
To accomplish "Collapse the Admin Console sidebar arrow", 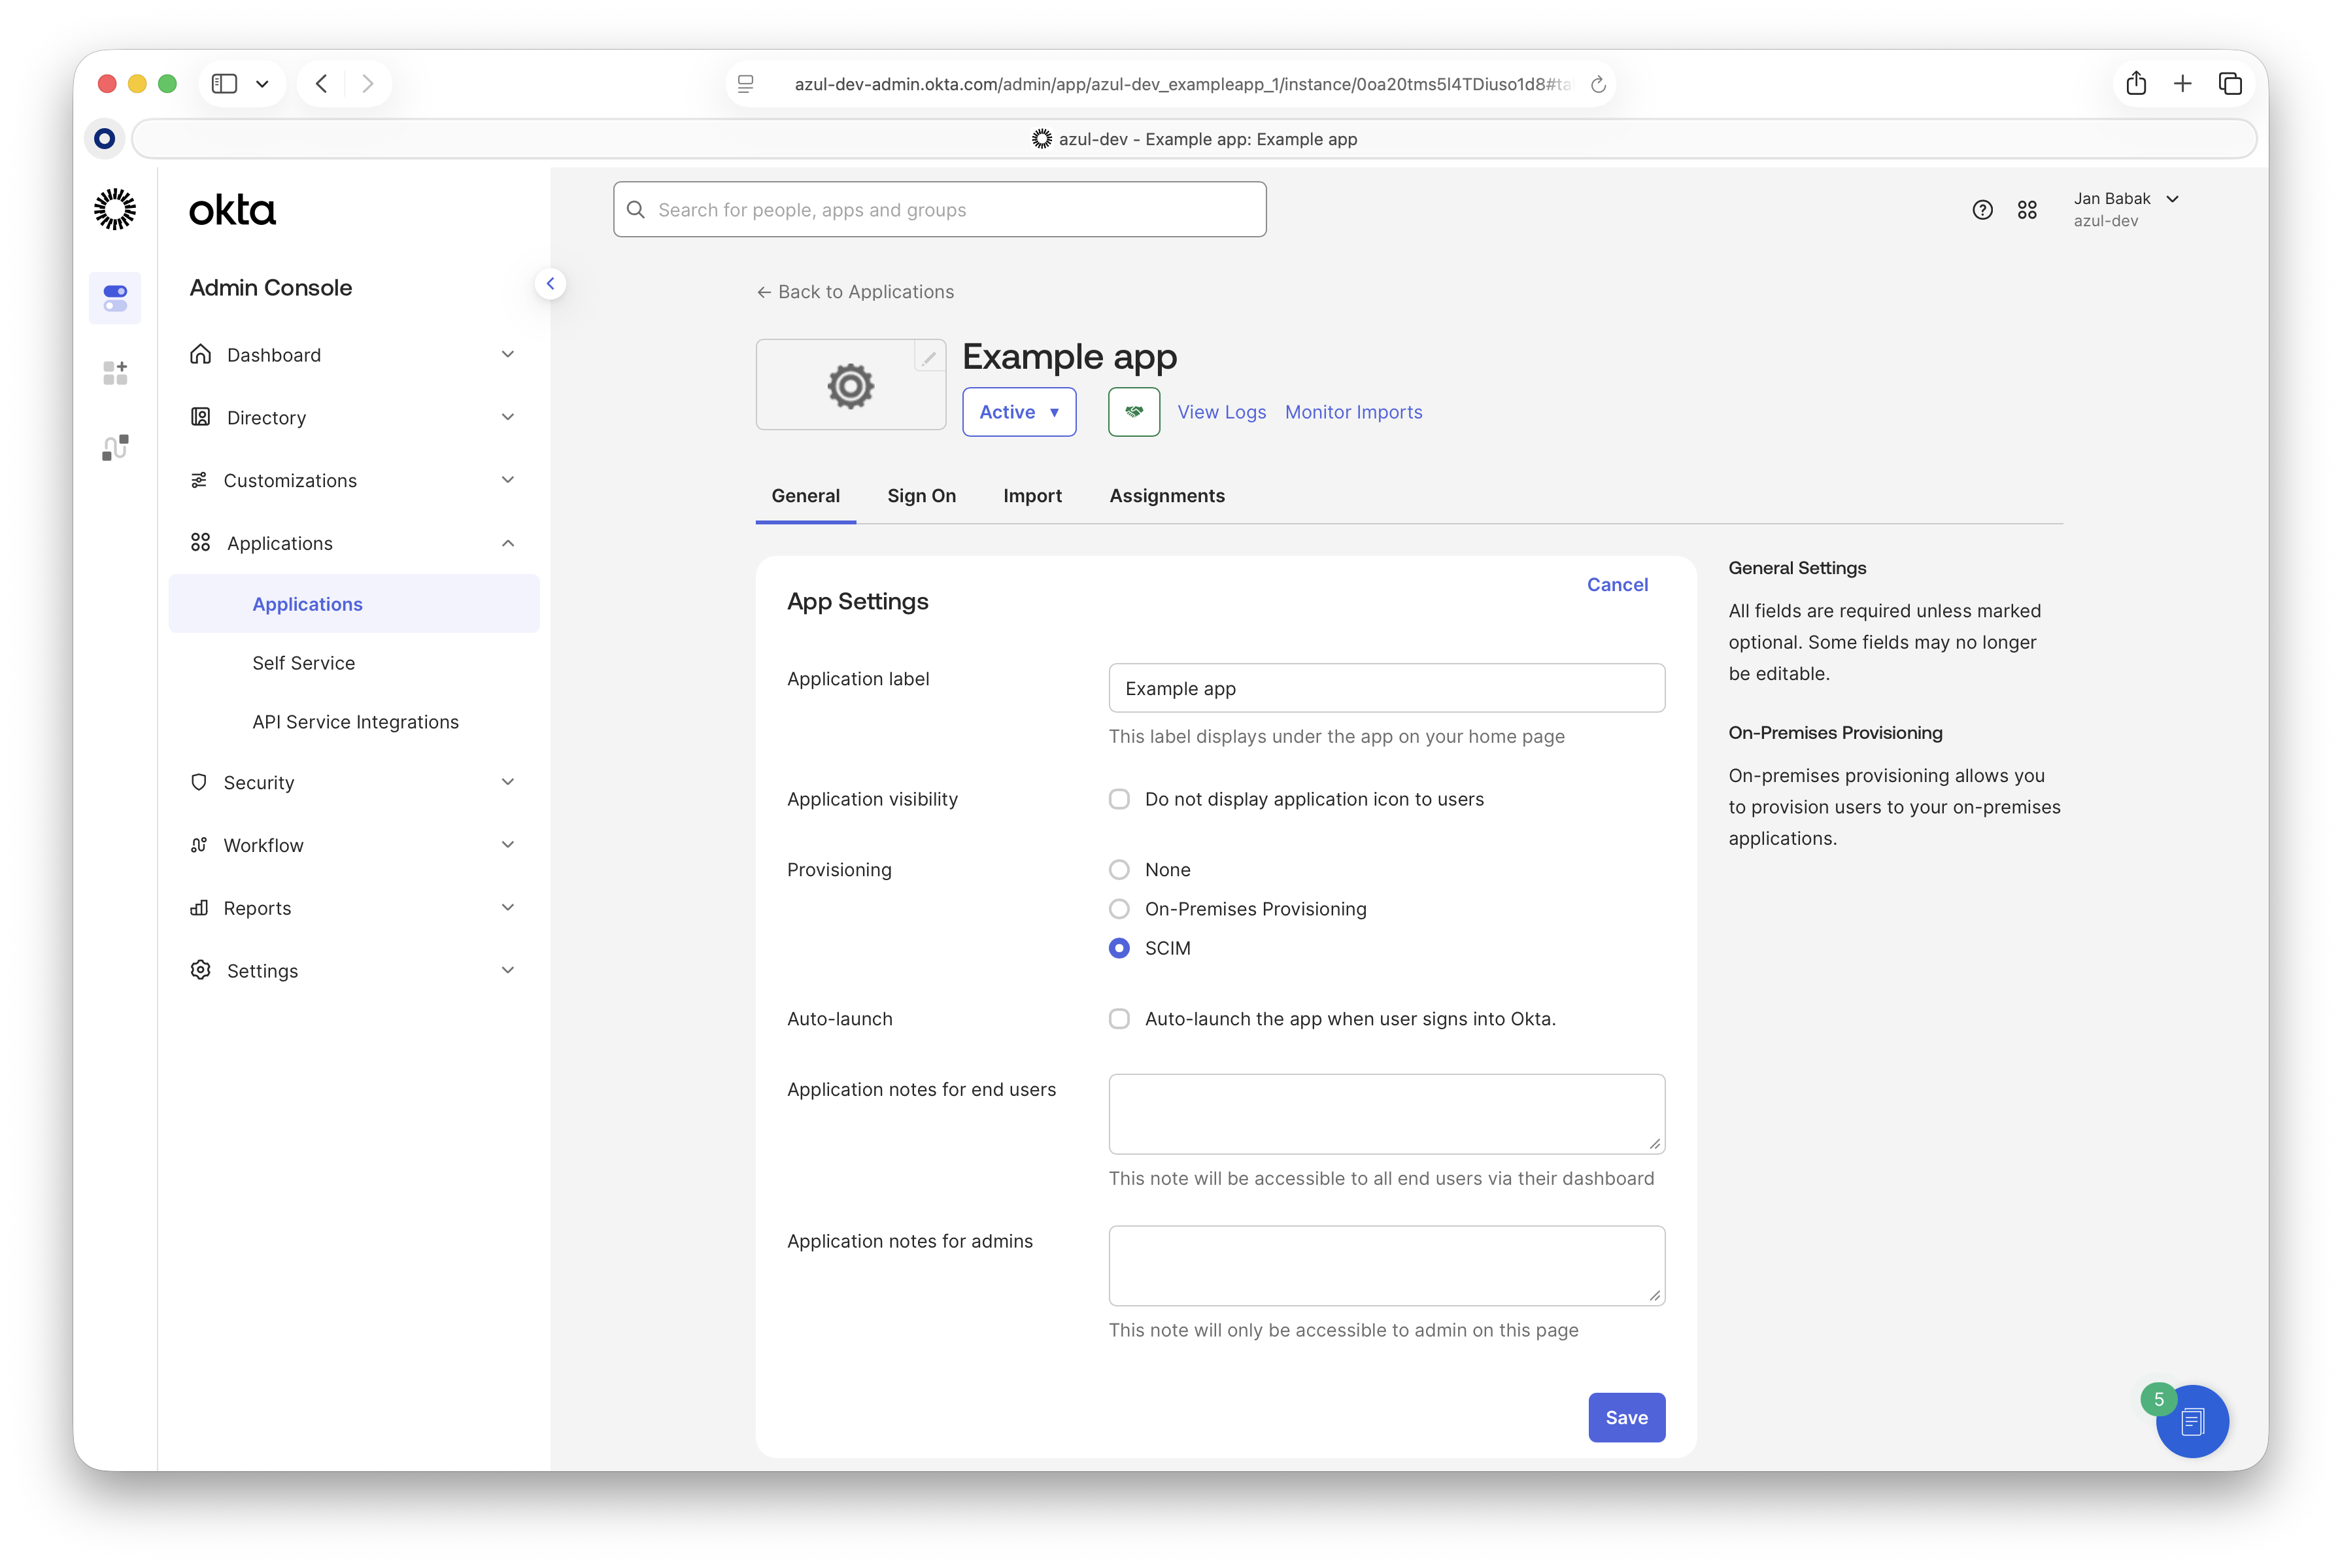I will click(550, 284).
